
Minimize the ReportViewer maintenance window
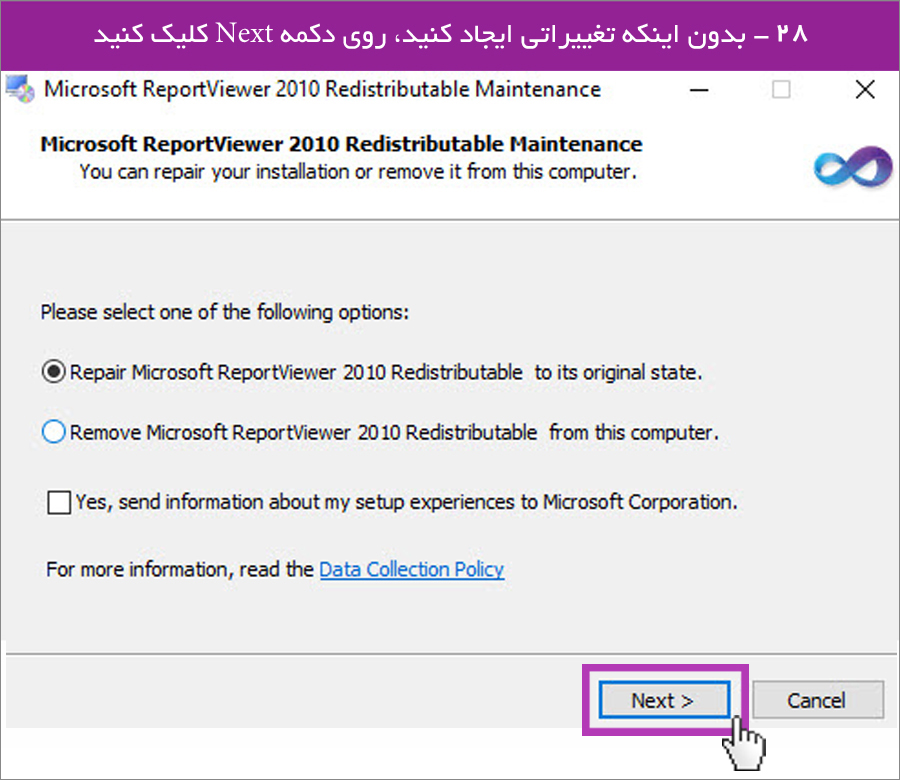[699, 90]
